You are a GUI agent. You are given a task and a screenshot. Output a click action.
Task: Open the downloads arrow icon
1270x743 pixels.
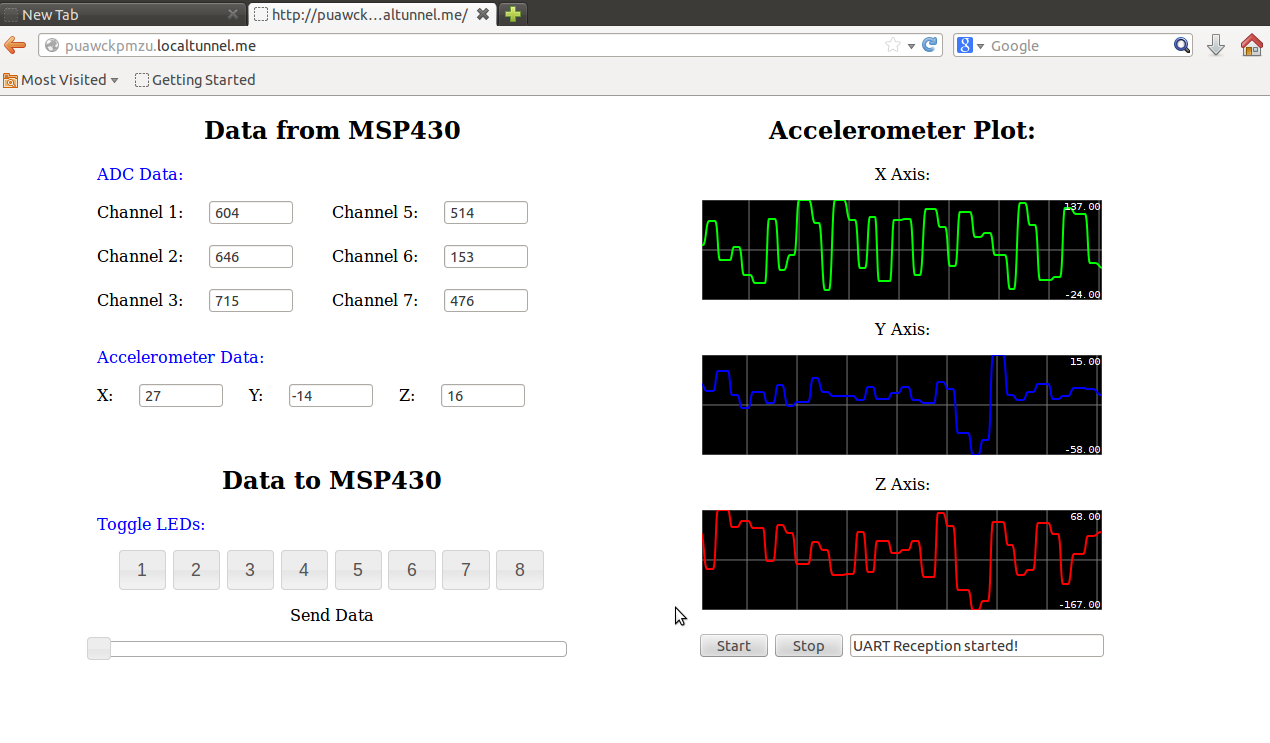click(x=1215, y=45)
